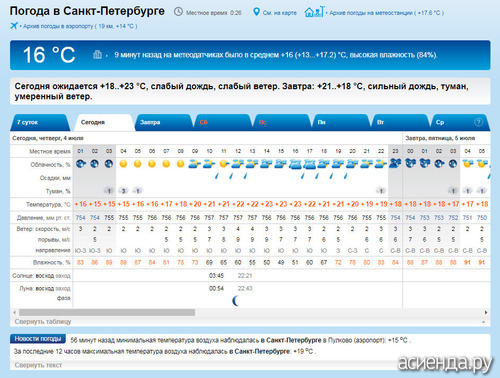
Task: Click the moonset time 22:43
Action: click(245, 288)
